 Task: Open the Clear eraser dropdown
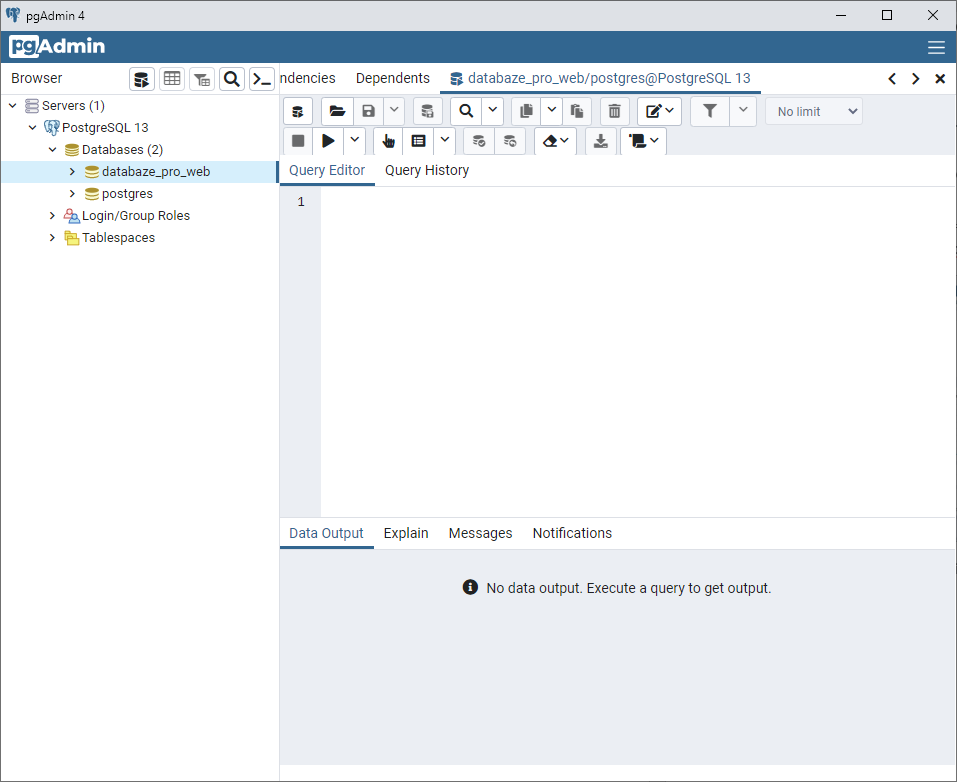[x=555, y=141]
